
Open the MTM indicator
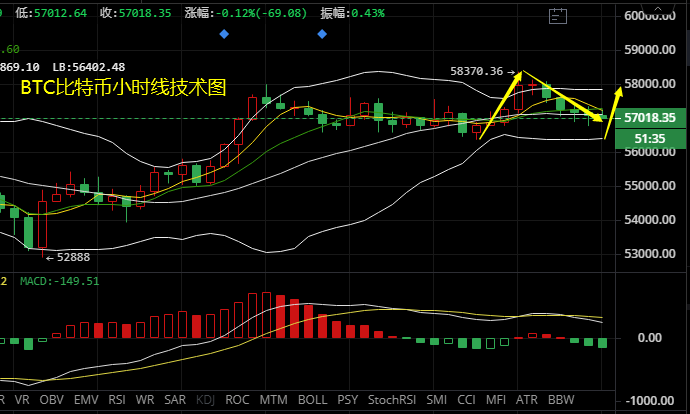click(273, 399)
